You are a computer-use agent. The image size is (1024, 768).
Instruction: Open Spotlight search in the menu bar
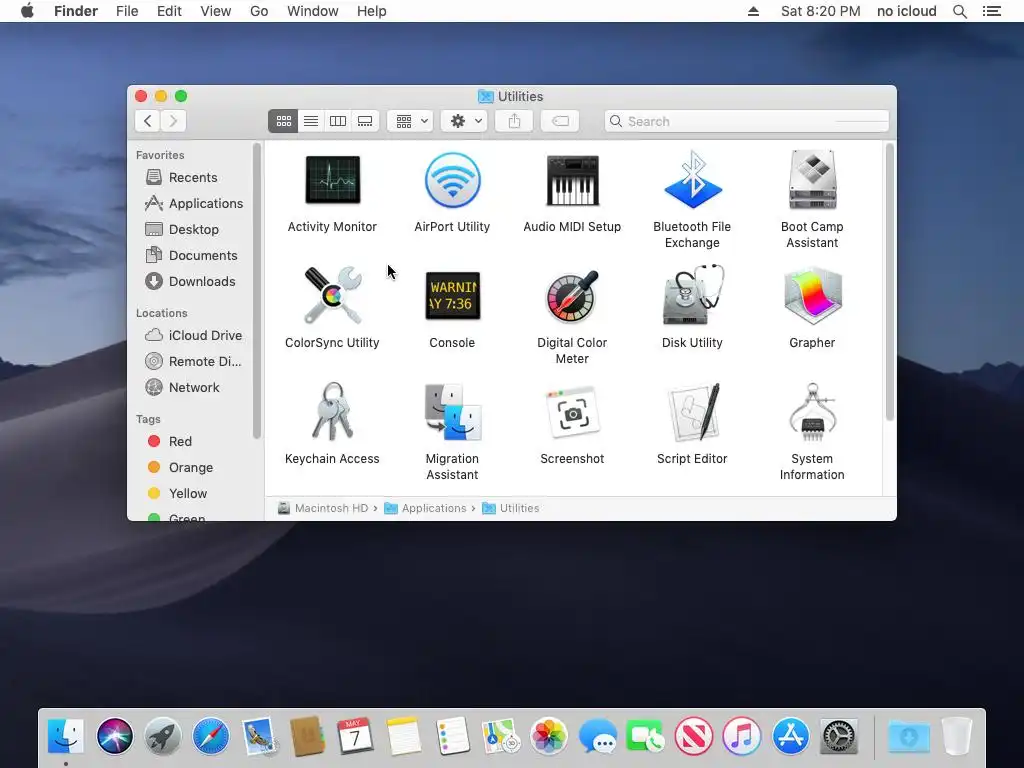(960, 11)
